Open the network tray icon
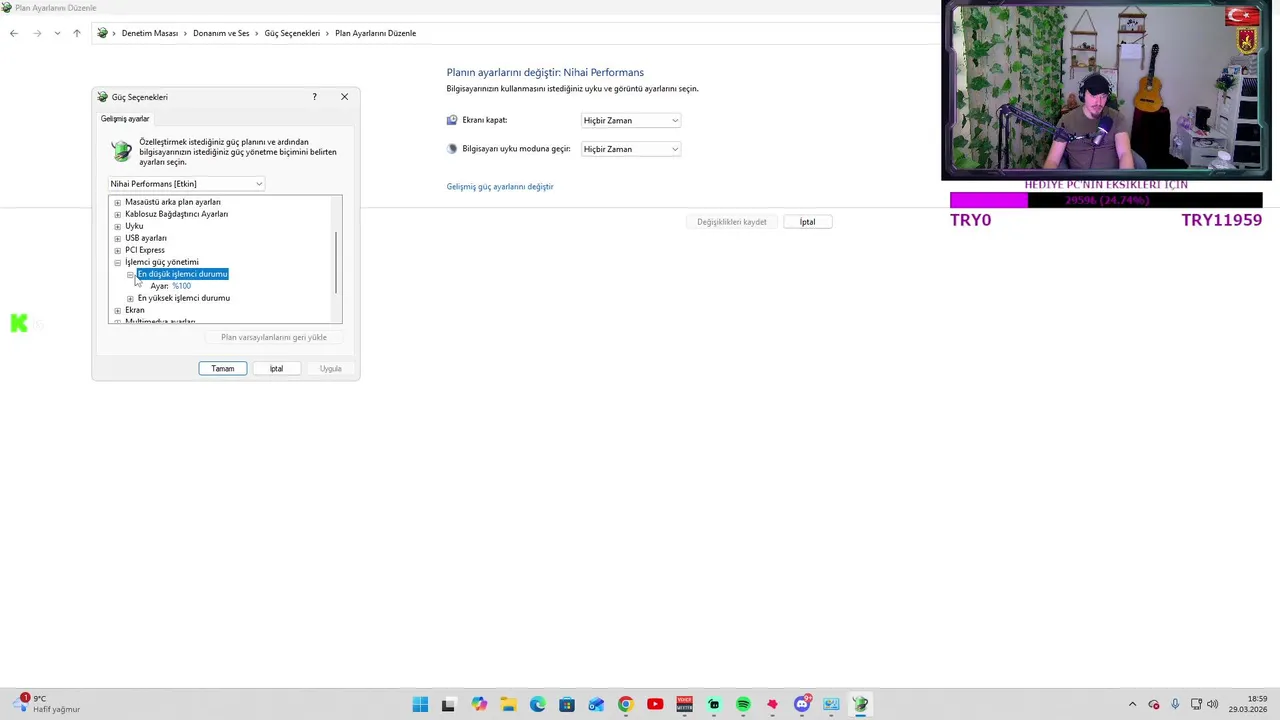Image resolution: width=1280 pixels, height=720 pixels. [1196, 704]
